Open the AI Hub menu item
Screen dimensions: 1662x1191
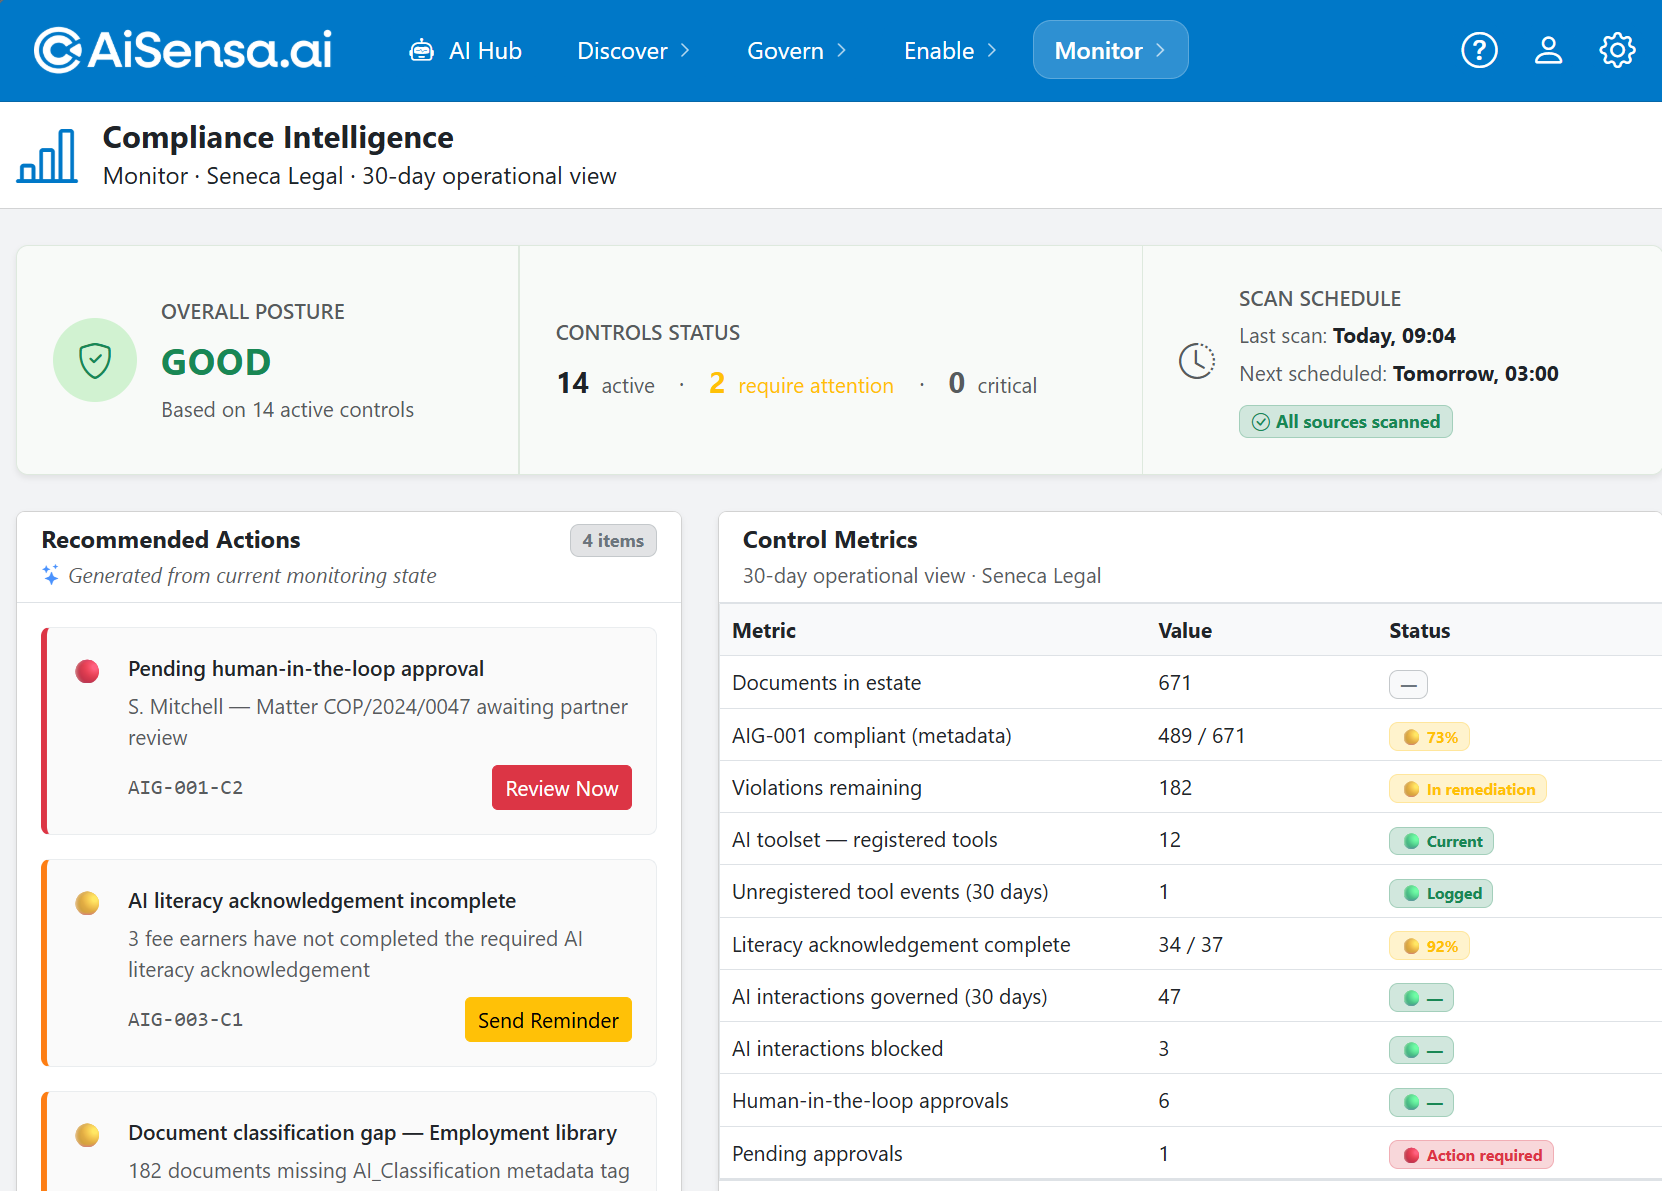465,50
